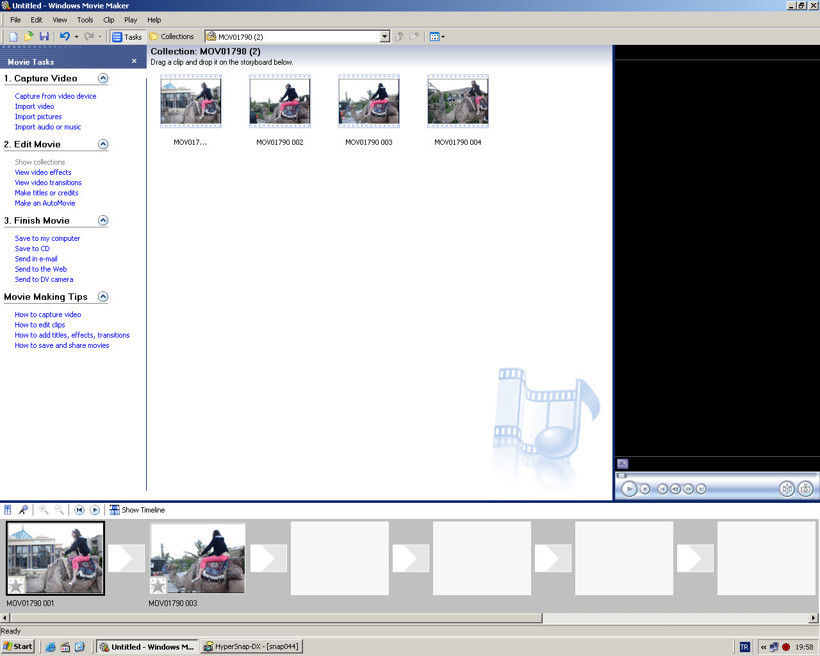
Task: Click Import pictures link
Action: (38, 117)
